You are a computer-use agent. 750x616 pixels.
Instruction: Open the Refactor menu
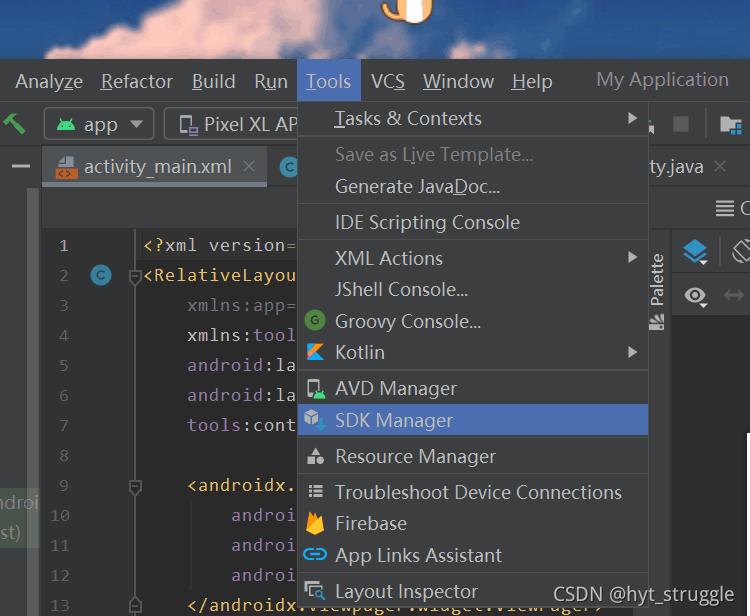coord(137,81)
